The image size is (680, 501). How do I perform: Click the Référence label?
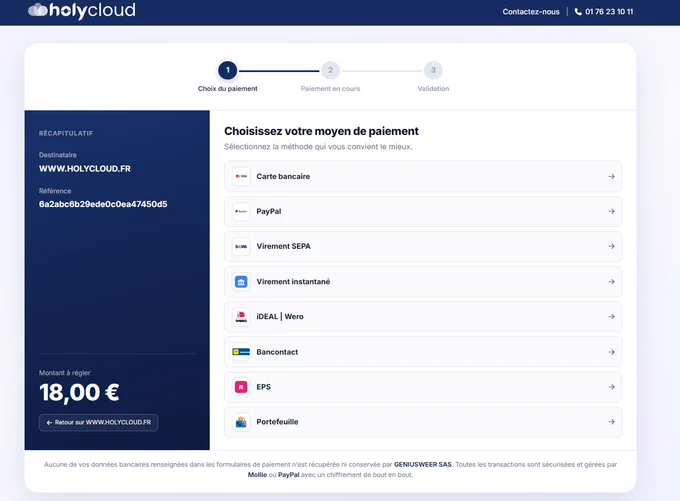pyautogui.click(x=55, y=191)
